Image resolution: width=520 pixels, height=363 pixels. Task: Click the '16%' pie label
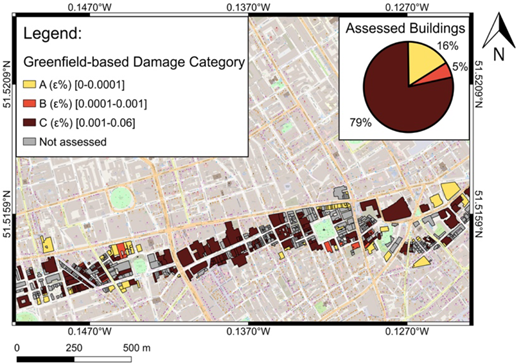click(448, 46)
